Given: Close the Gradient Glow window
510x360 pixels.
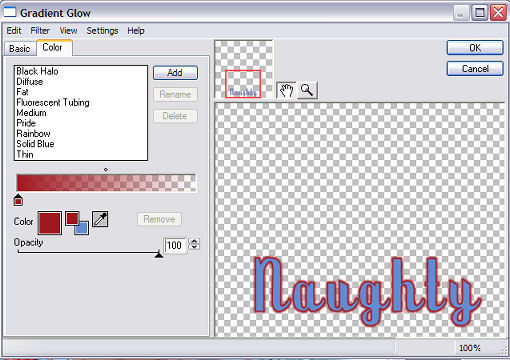Looking at the screenshot, I should tap(498, 13).
